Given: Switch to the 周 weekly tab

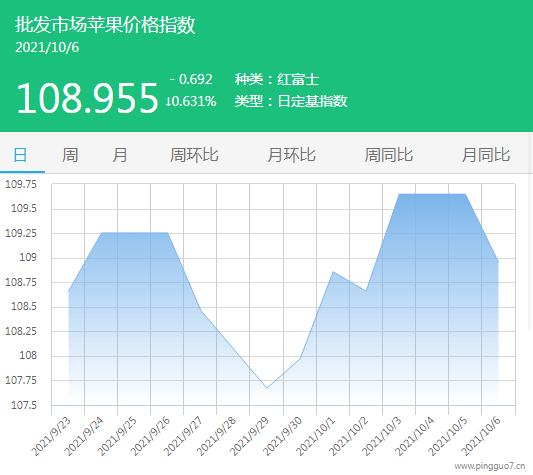Looking at the screenshot, I should tap(70, 155).
